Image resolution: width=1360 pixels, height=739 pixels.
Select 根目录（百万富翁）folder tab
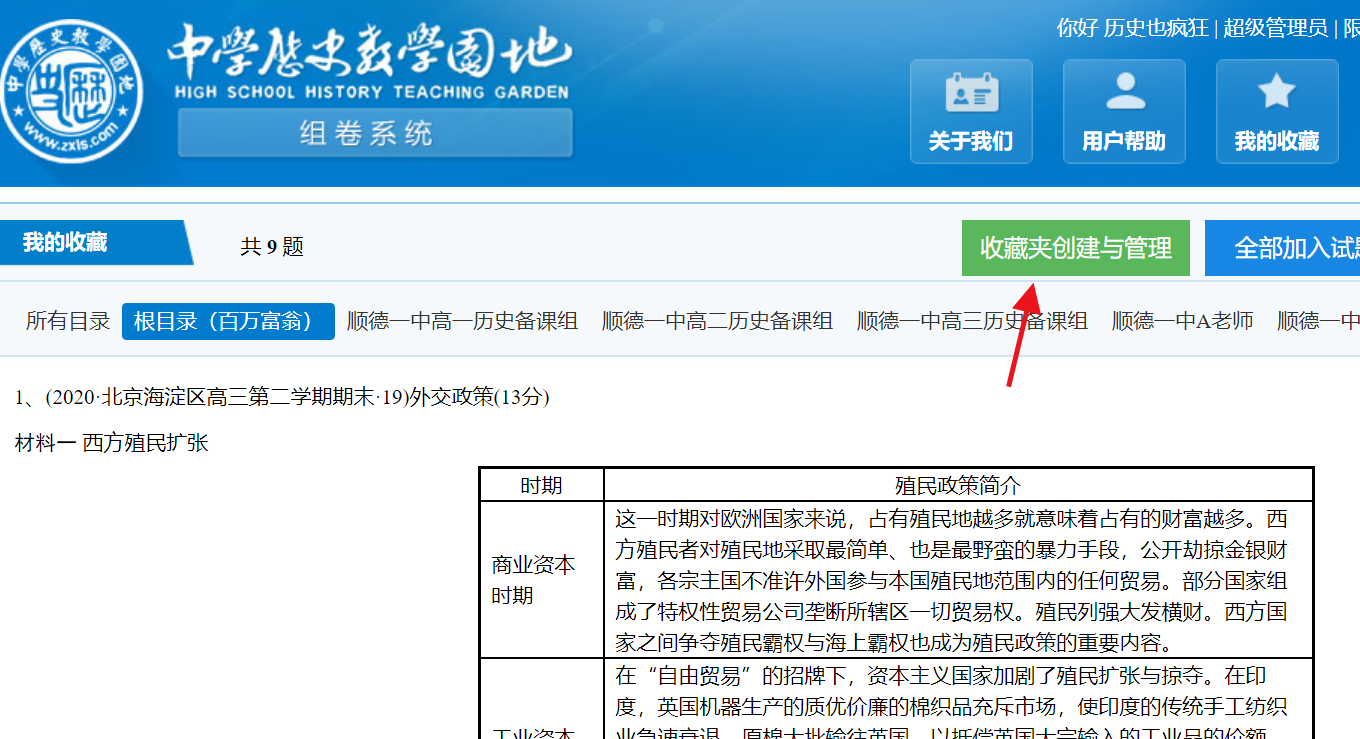point(228,321)
